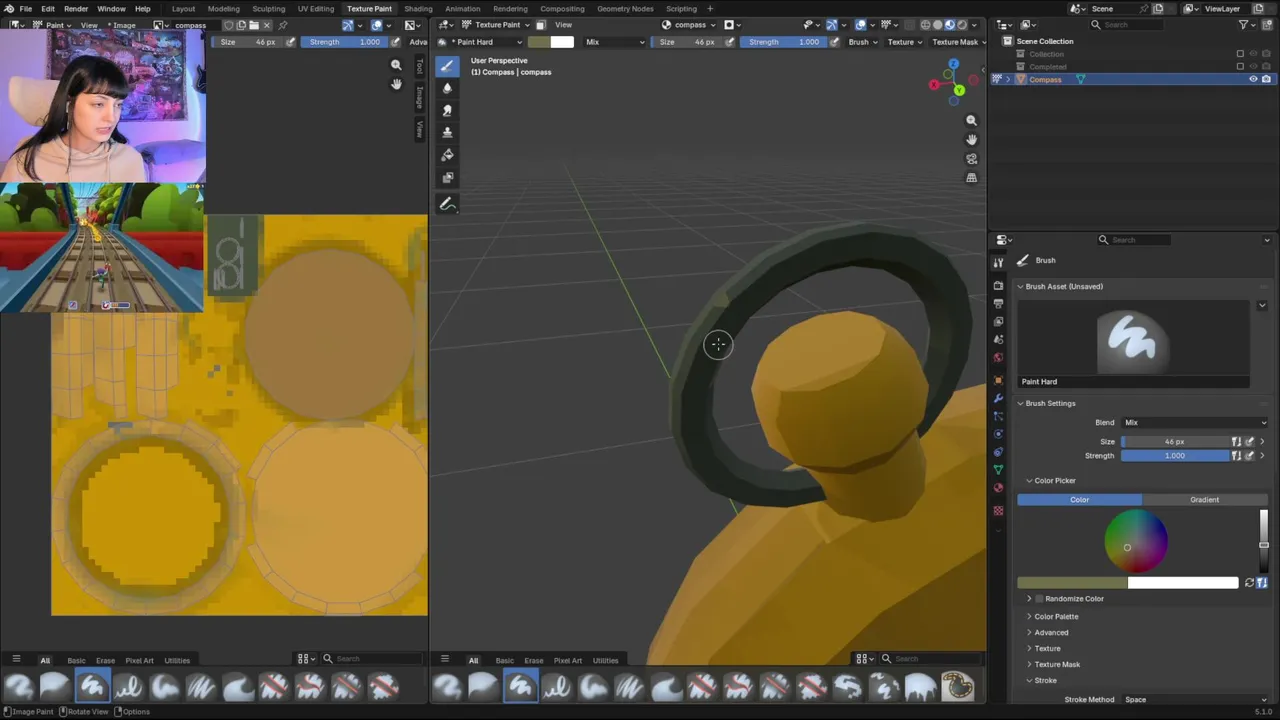Open the Texture properties checker tab
Image resolution: width=1280 pixels, height=720 pixels.
998,510
